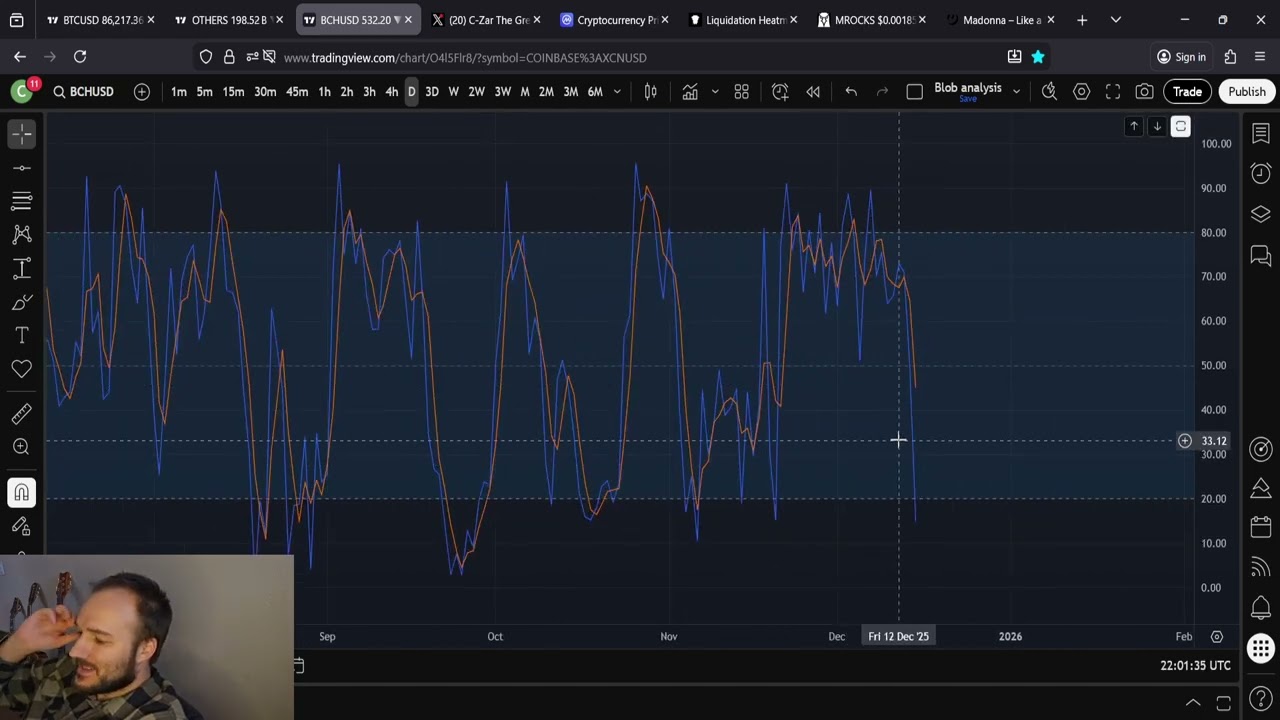1280x720 pixels.
Task: Open the Indicators dialog
Action: (x=690, y=92)
